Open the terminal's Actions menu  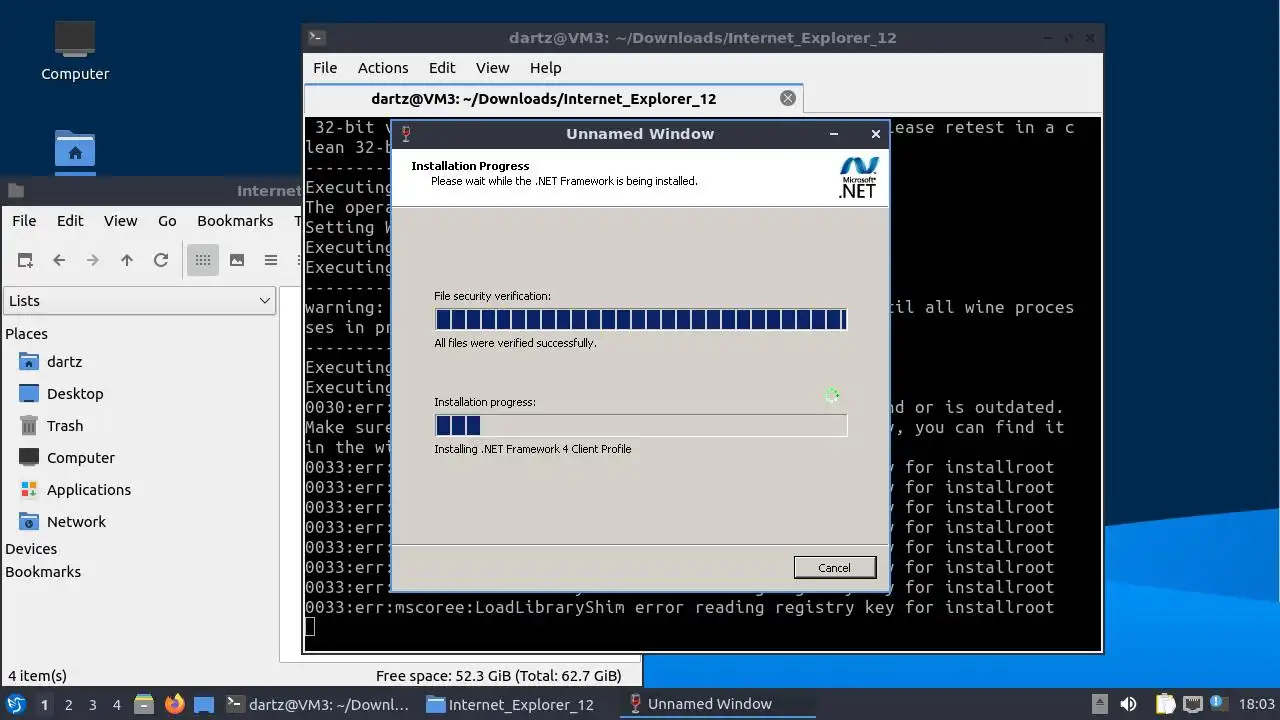click(x=383, y=68)
